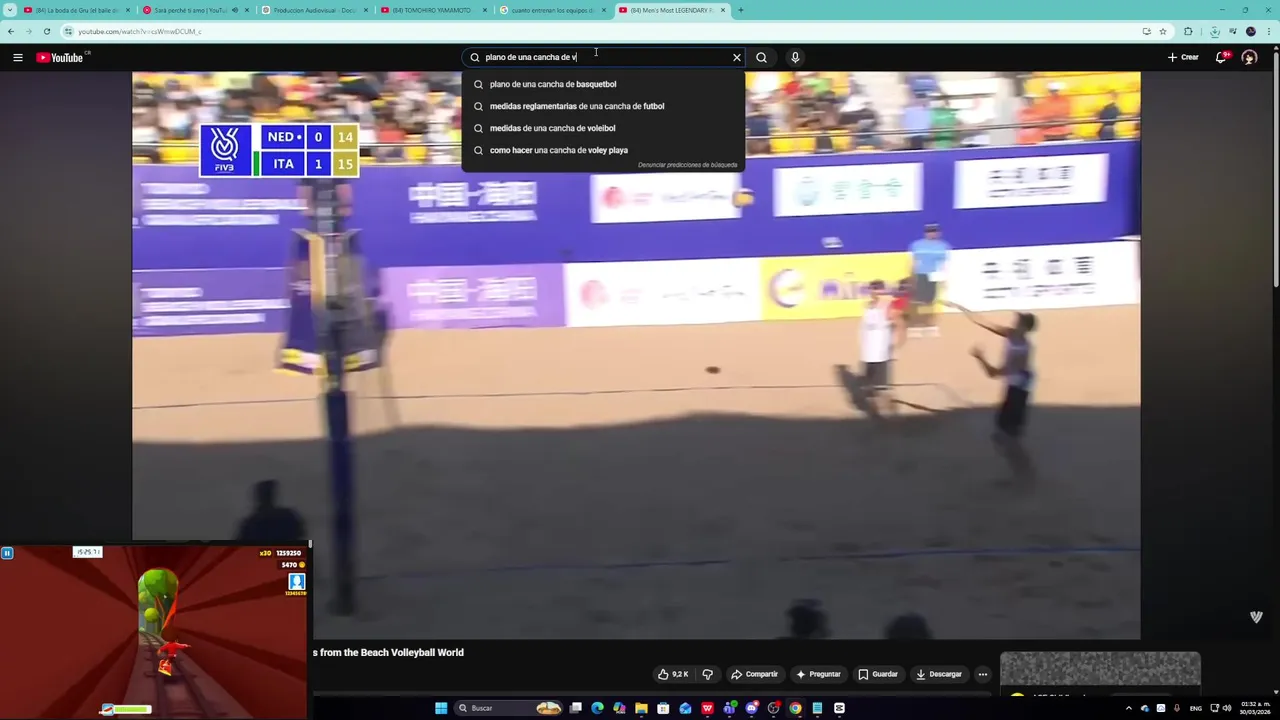Switch ENG input language indicator
This screenshot has width=1280, height=720.
[x=1196, y=708]
